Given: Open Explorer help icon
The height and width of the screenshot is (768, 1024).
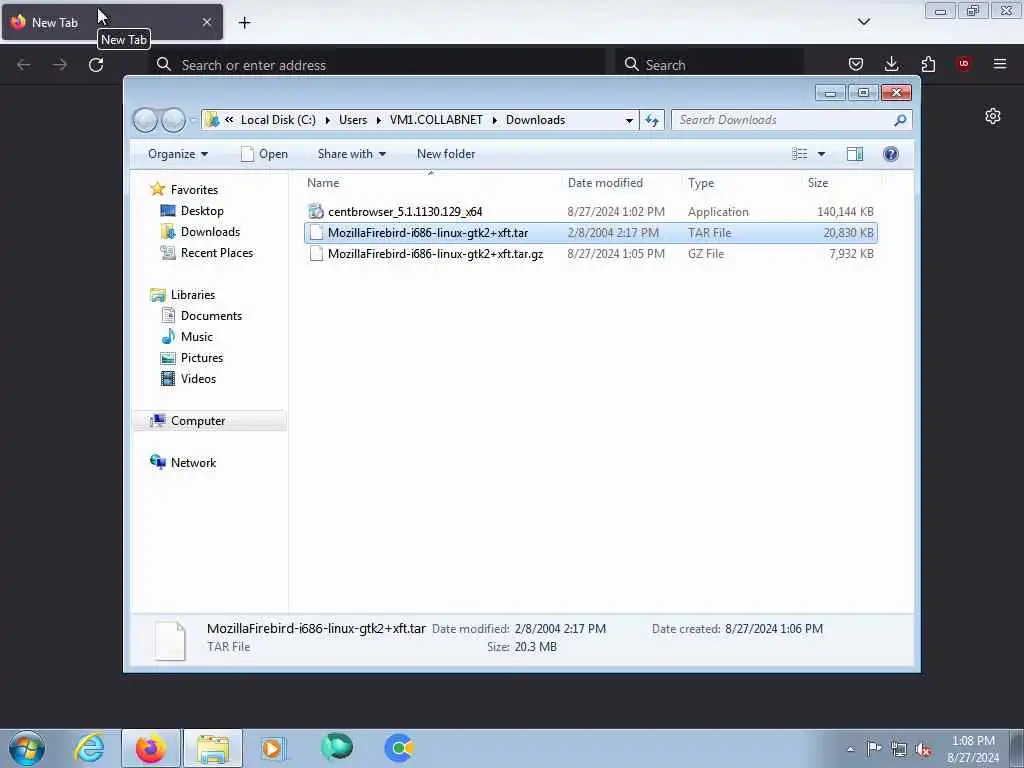Looking at the screenshot, I should tap(890, 154).
